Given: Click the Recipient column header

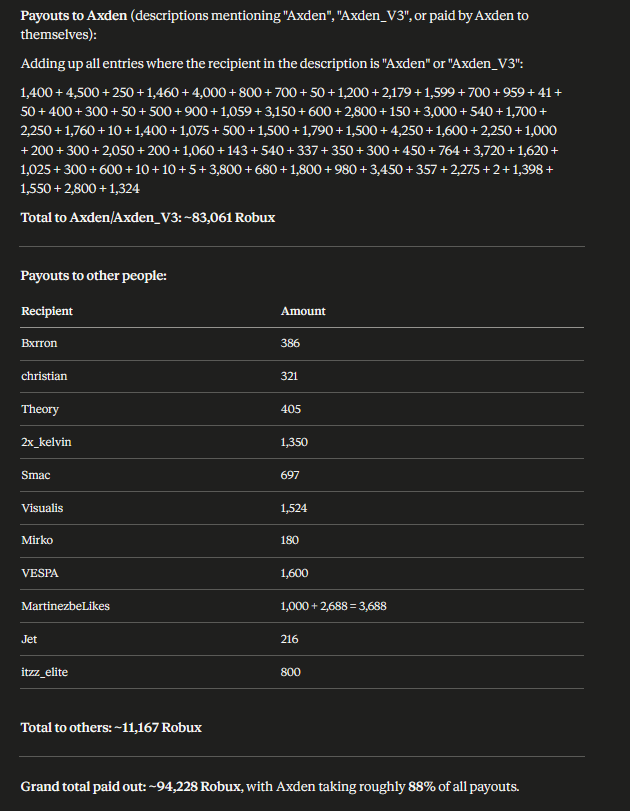Looking at the screenshot, I should (x=47, y=311).
